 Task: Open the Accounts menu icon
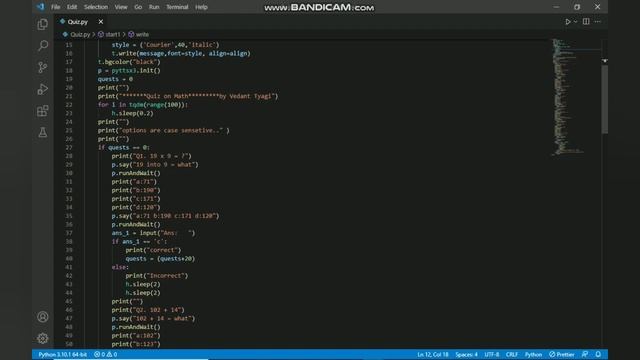42,317
